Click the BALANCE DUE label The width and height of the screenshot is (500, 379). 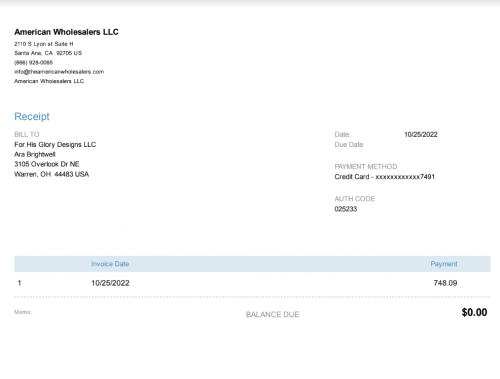[x=272, y=314]
